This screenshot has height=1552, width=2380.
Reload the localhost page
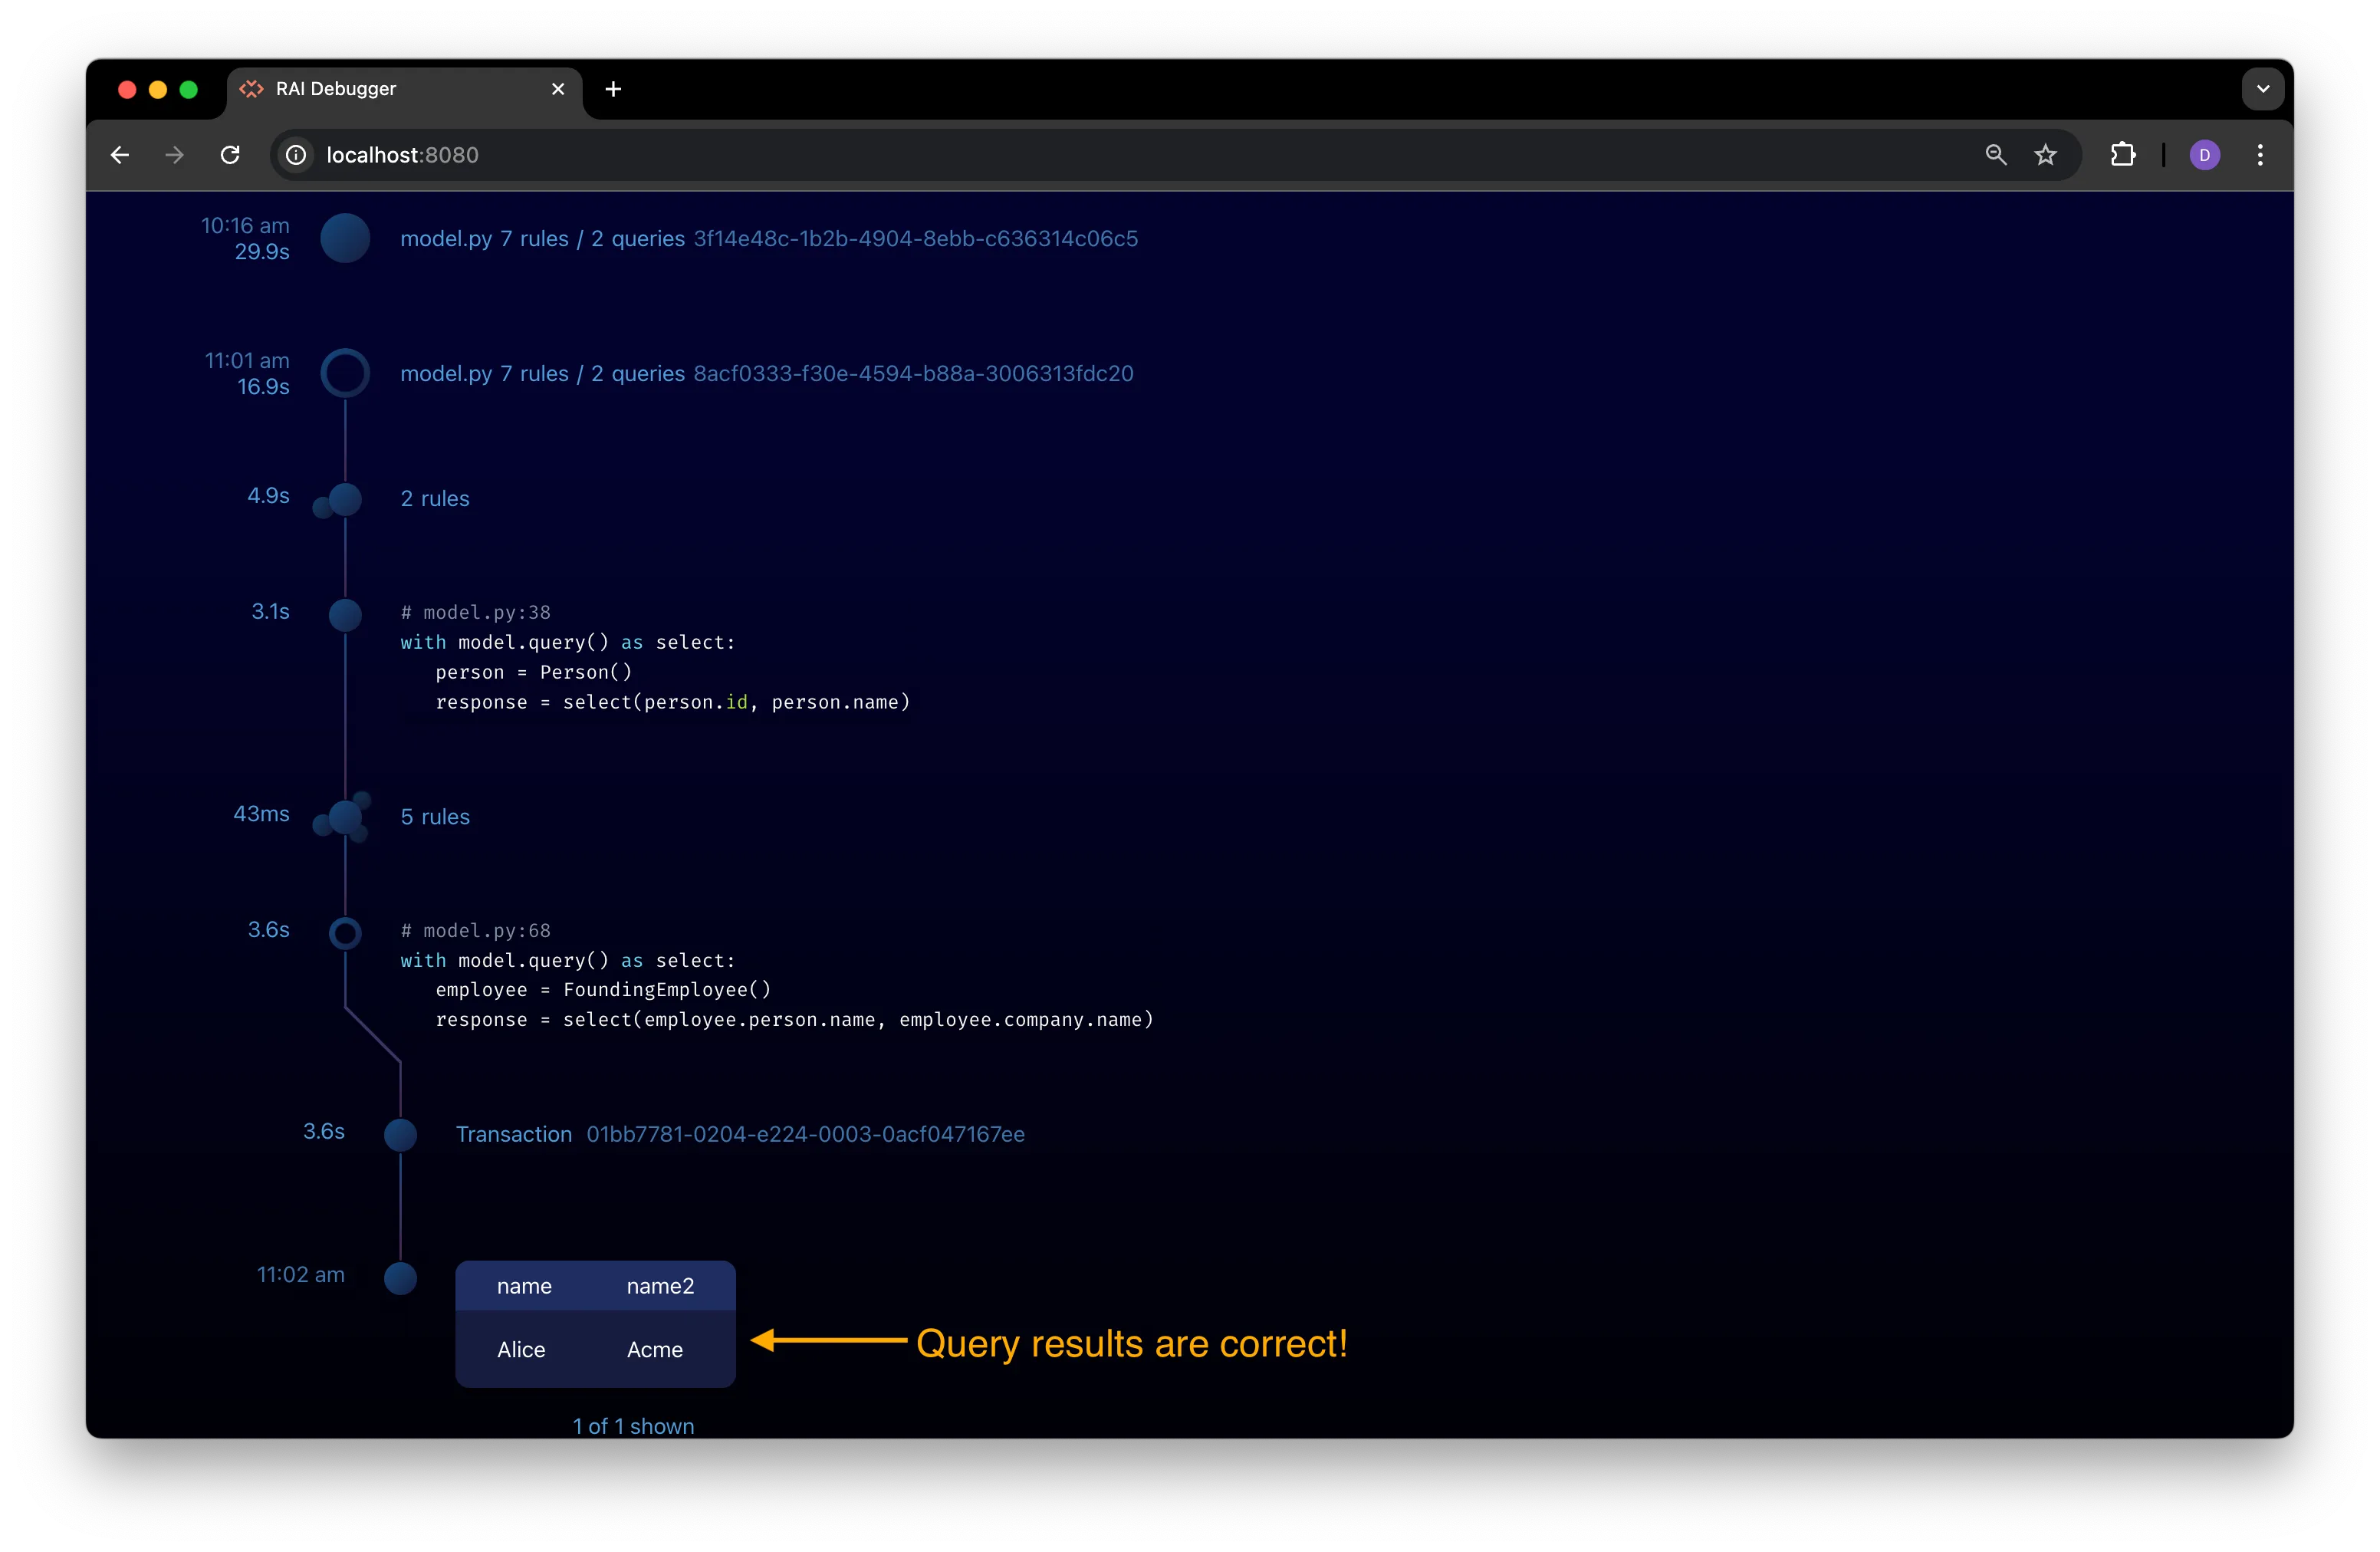coord(230,155)
